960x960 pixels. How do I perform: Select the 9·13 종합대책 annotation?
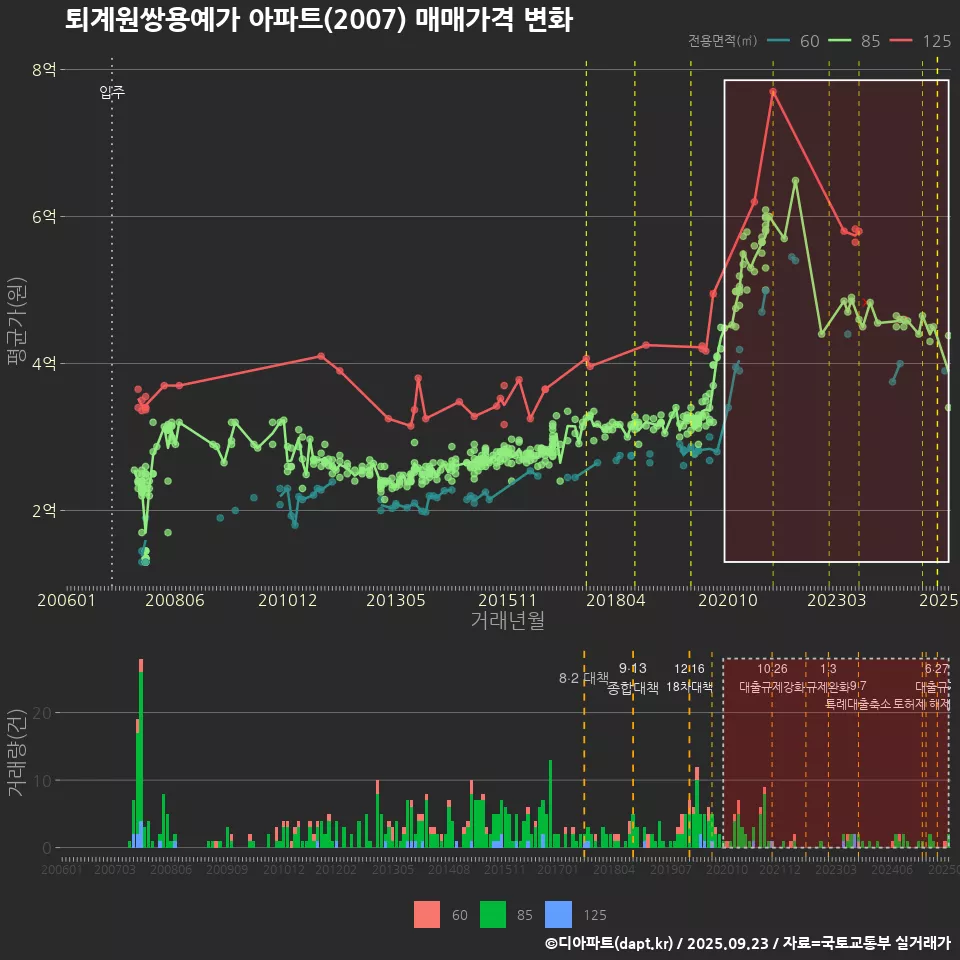click(x=633, y=678)
